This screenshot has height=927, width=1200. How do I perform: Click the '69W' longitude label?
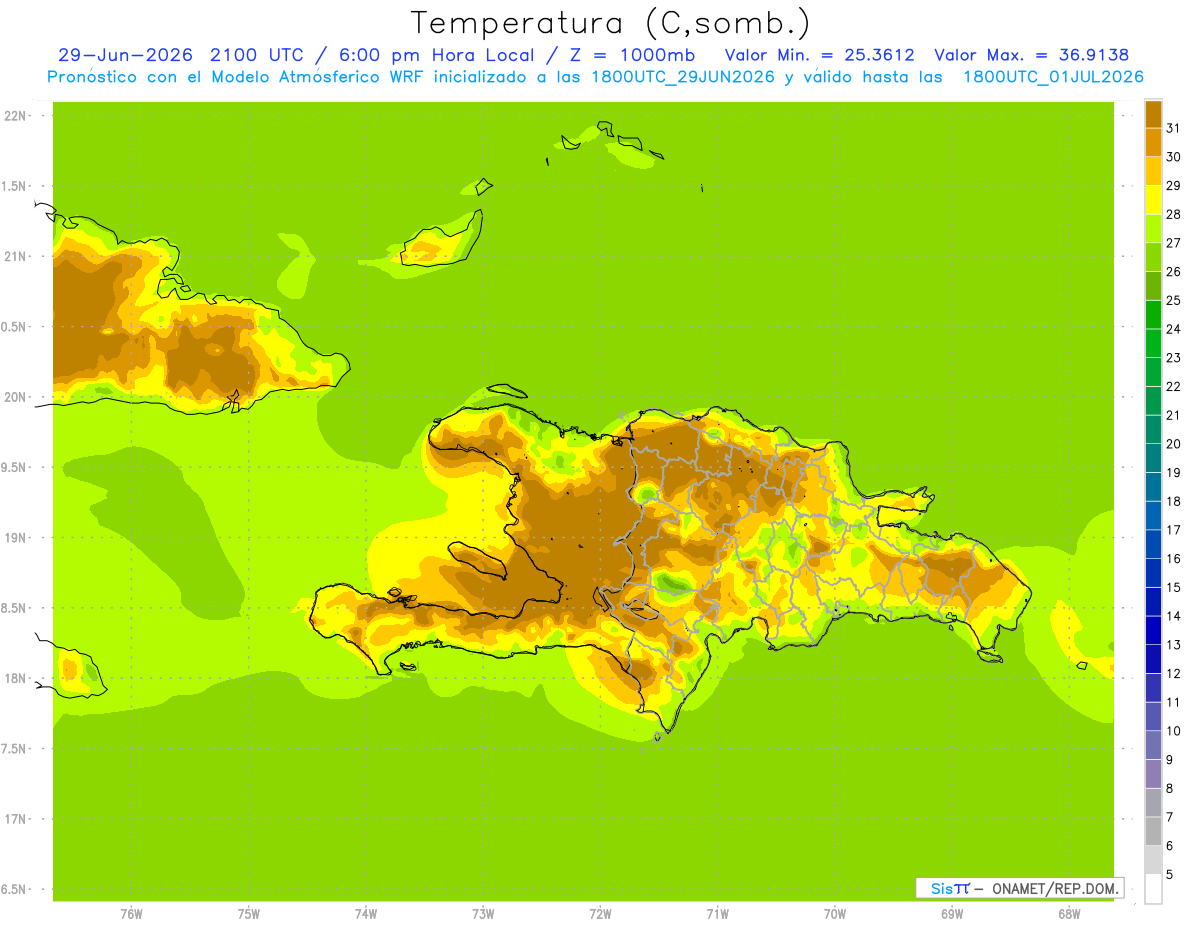952,914
